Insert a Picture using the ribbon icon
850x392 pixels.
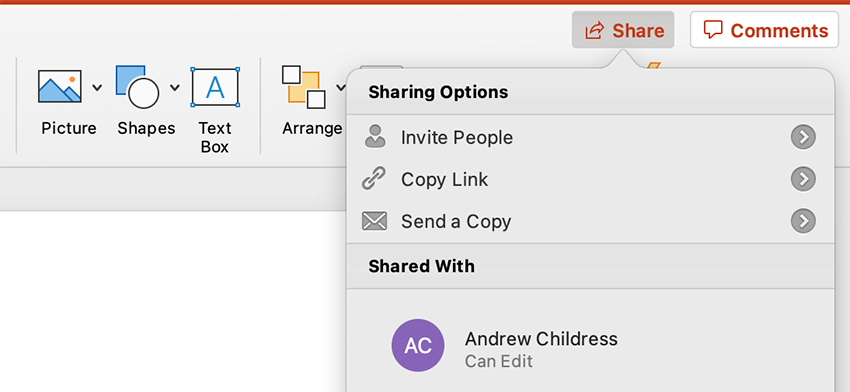coord(60,86)
